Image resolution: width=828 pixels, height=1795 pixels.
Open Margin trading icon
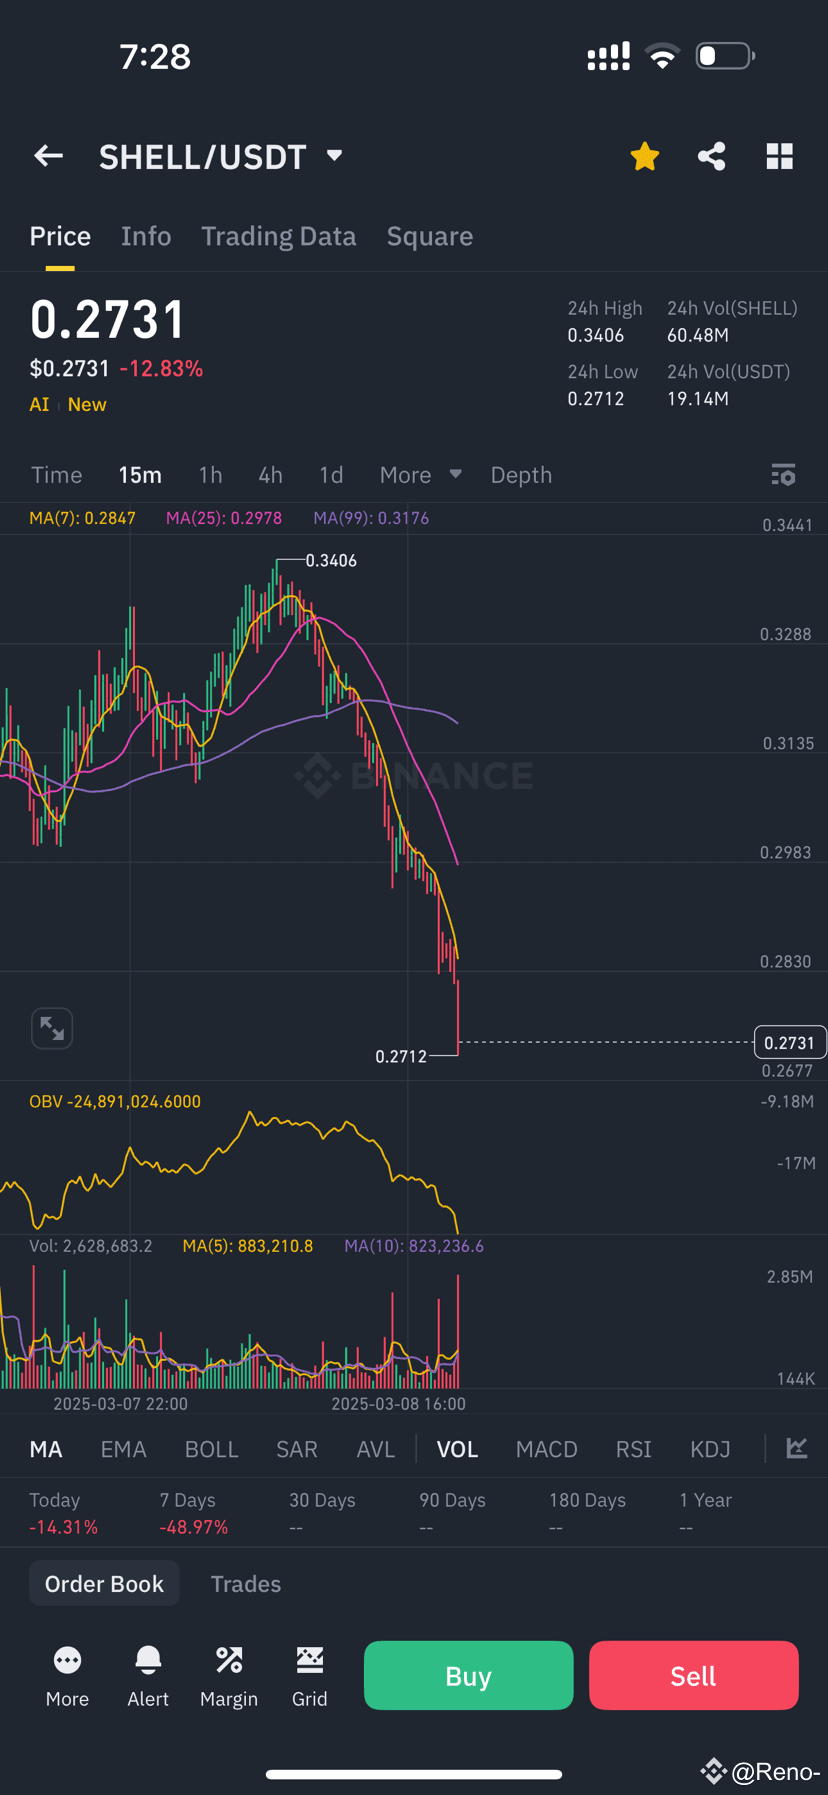click(x=229, y=1661)
